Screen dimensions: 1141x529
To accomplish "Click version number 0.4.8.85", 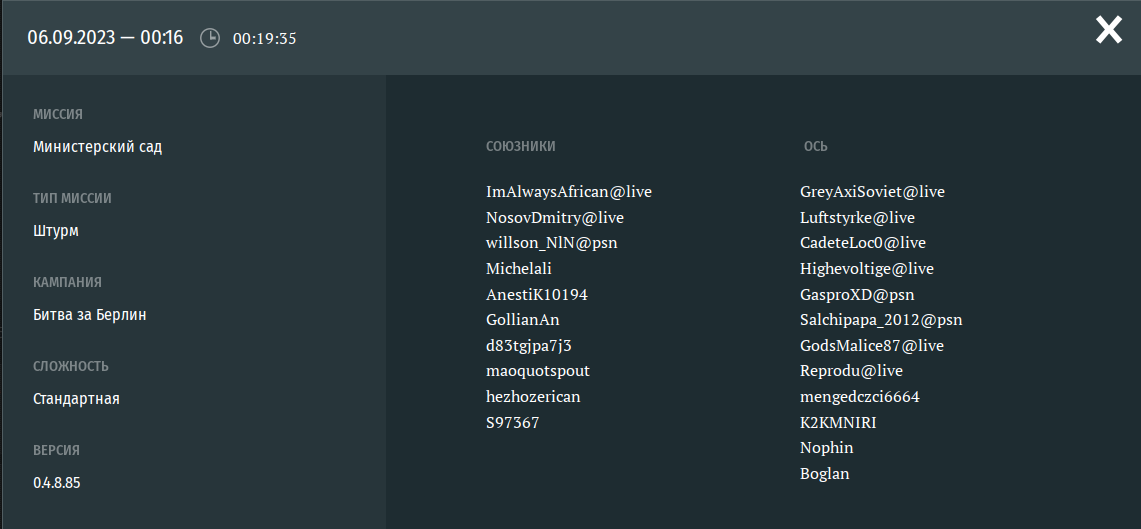I will point(56,483).
